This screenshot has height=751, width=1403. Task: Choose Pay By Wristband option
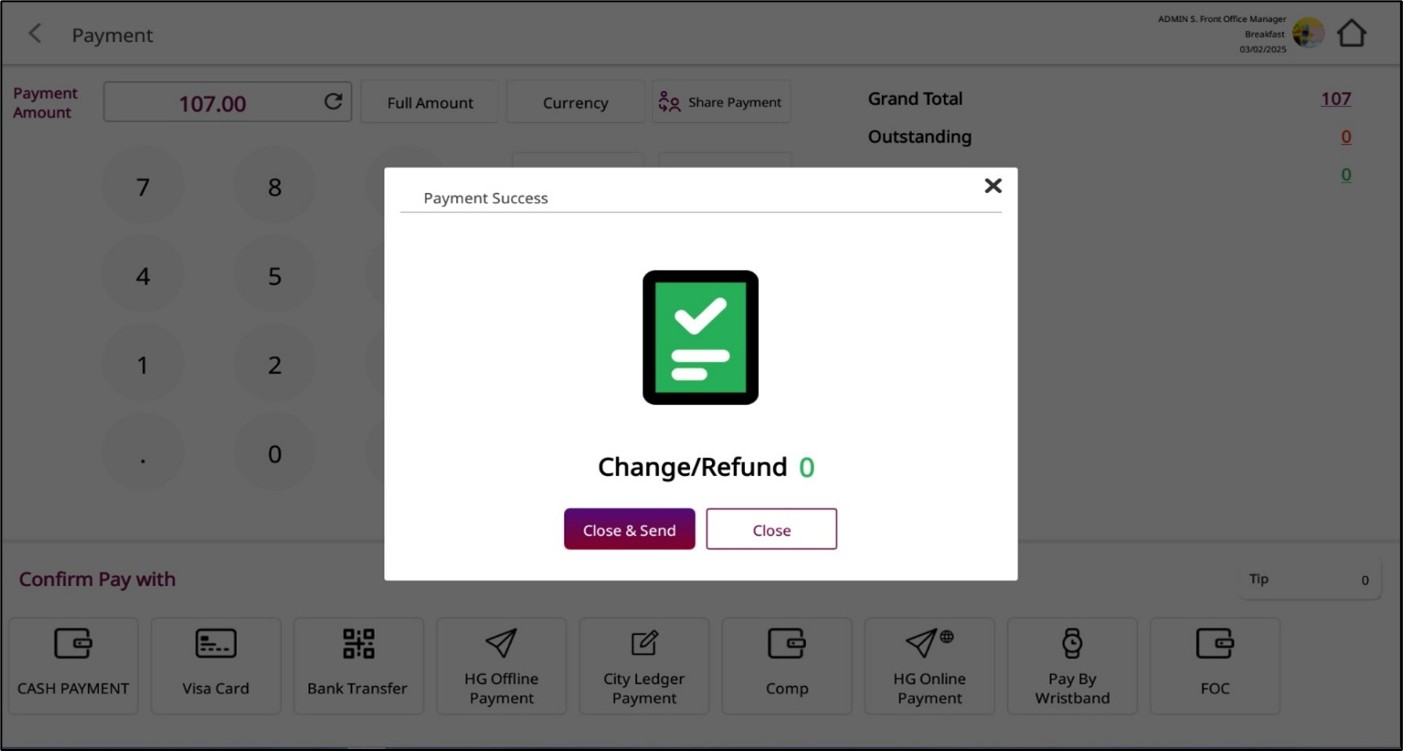[x=1072, y=665]
